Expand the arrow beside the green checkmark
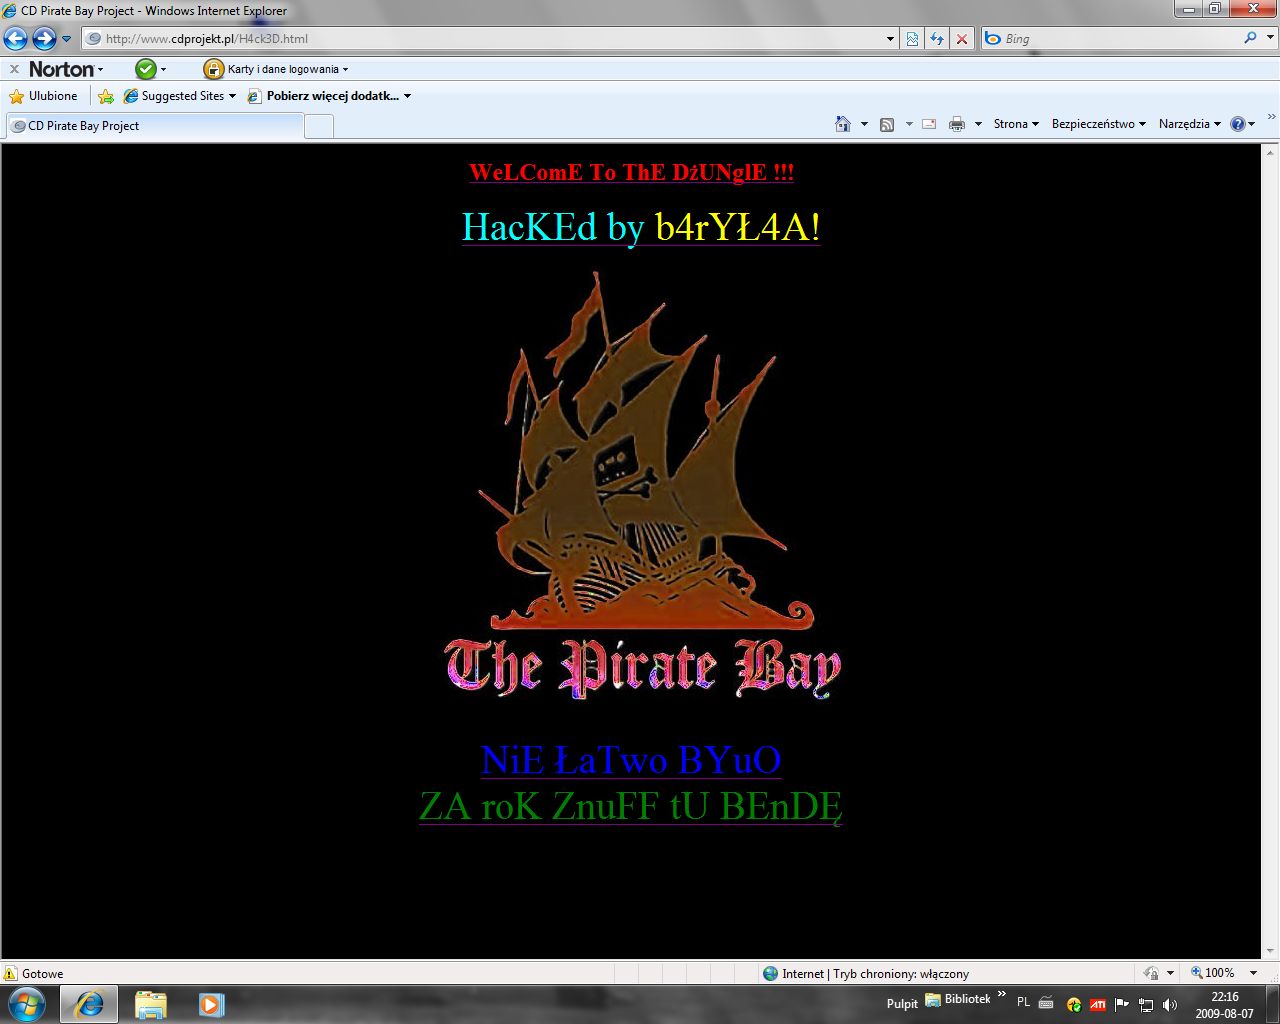 164,70
